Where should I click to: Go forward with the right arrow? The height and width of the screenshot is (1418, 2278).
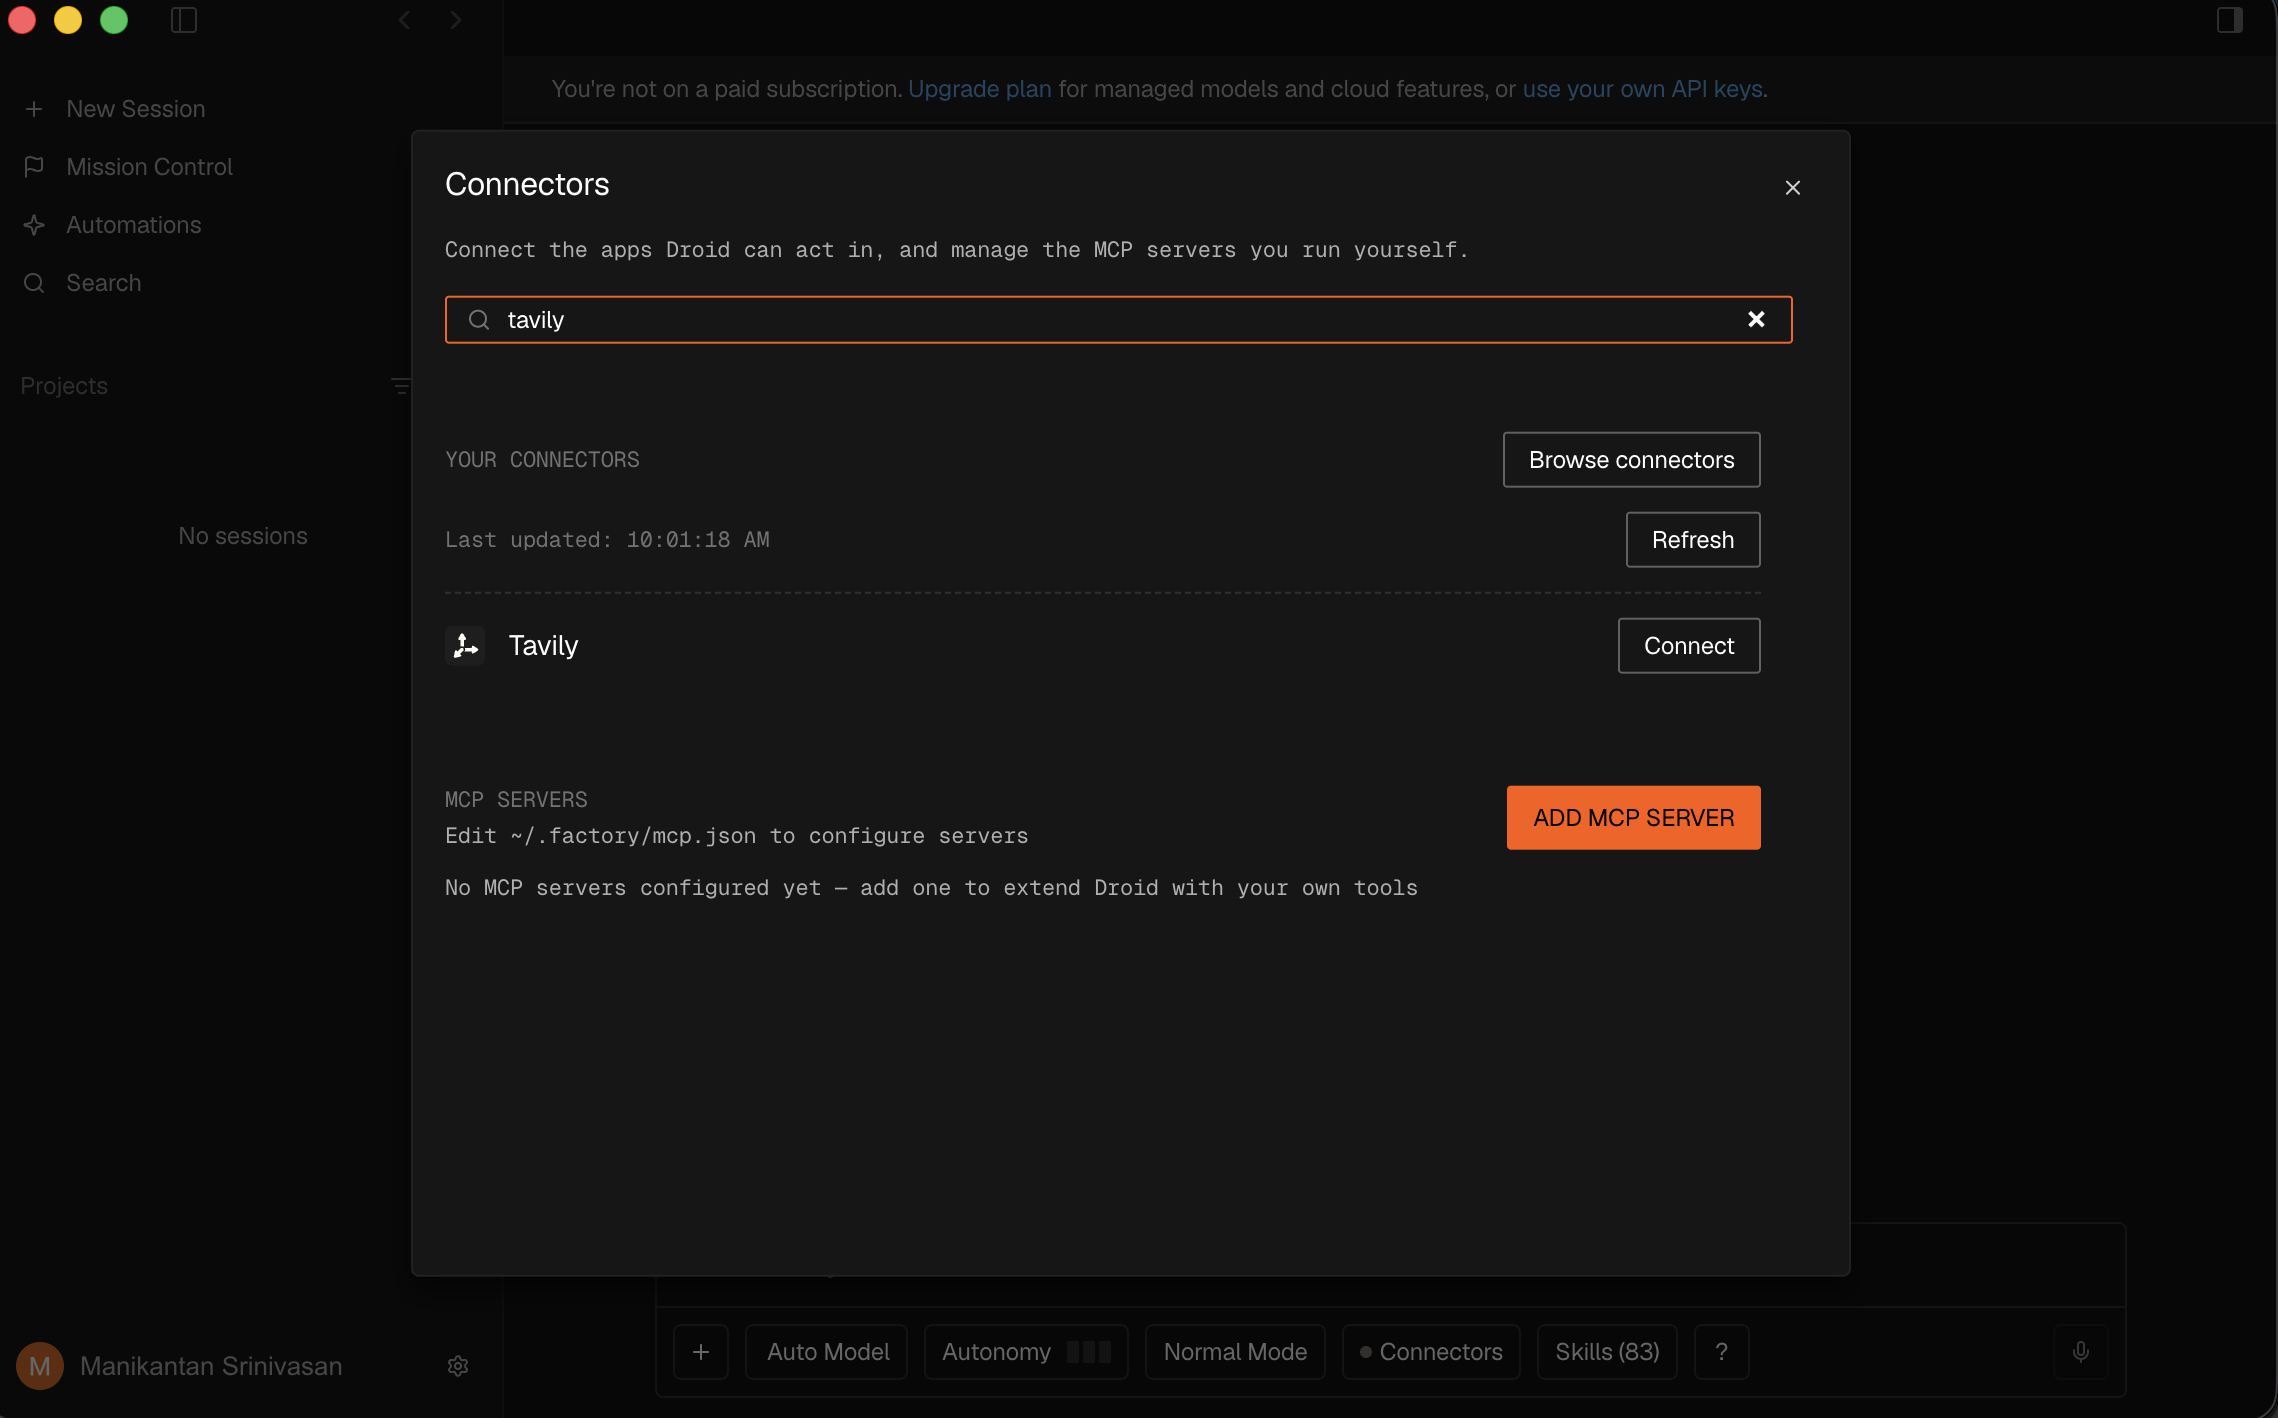pos(456,20)
